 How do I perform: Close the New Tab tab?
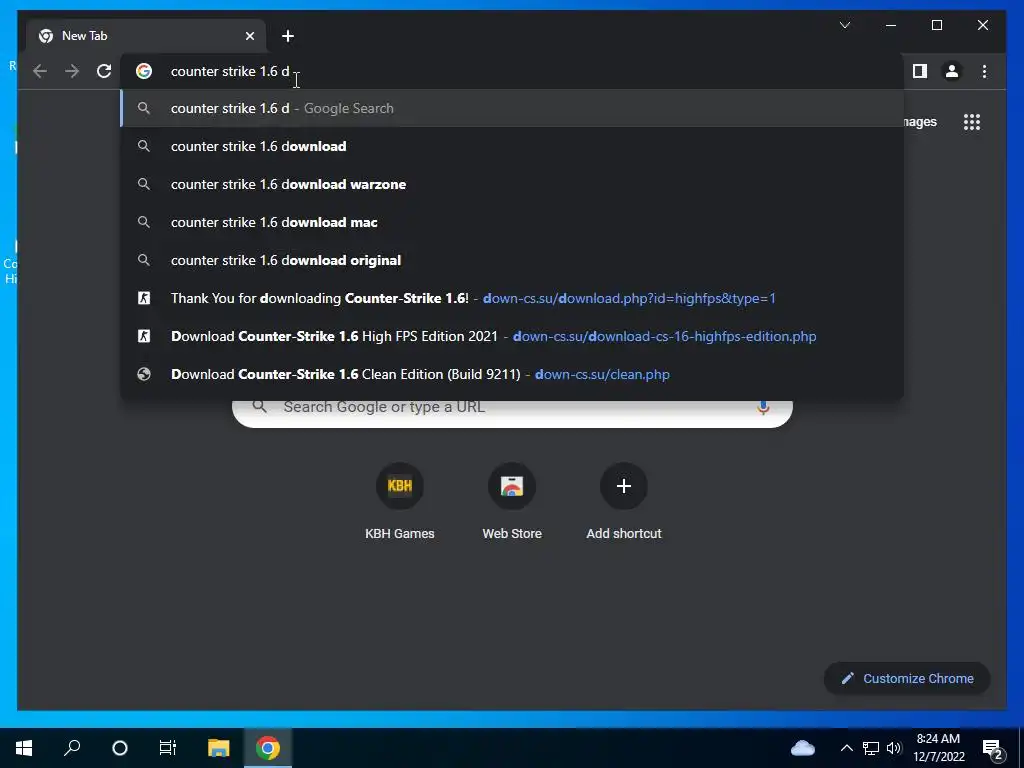click(249, 36)
